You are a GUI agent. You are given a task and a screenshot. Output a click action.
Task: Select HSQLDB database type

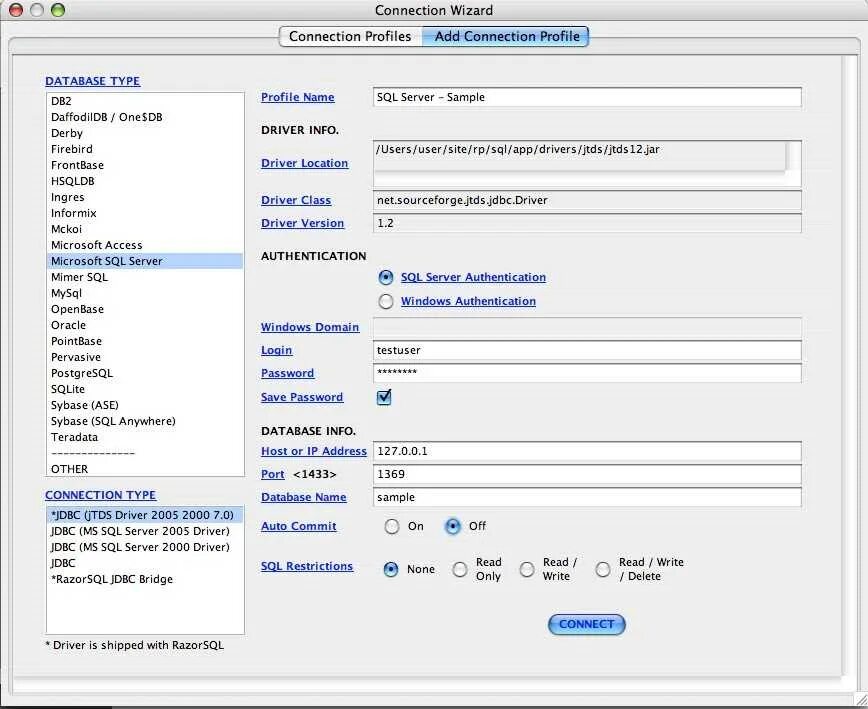[145, 182]
